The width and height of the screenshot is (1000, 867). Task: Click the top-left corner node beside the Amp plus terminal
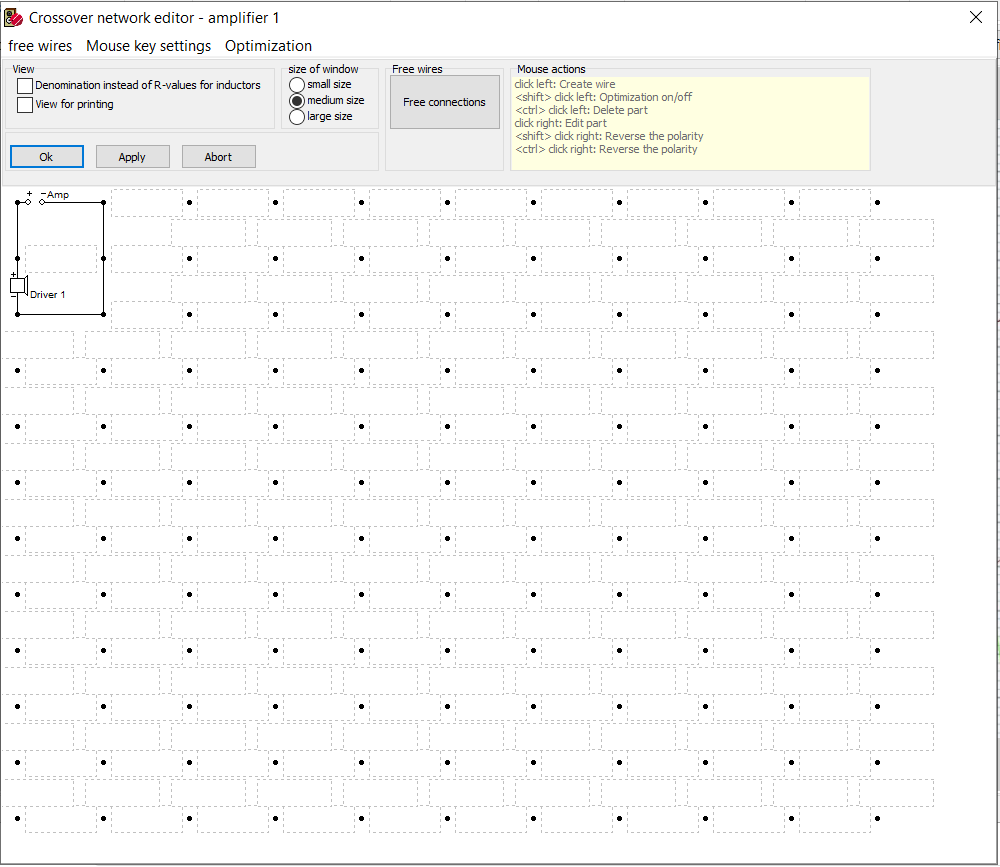pos(17,202)
